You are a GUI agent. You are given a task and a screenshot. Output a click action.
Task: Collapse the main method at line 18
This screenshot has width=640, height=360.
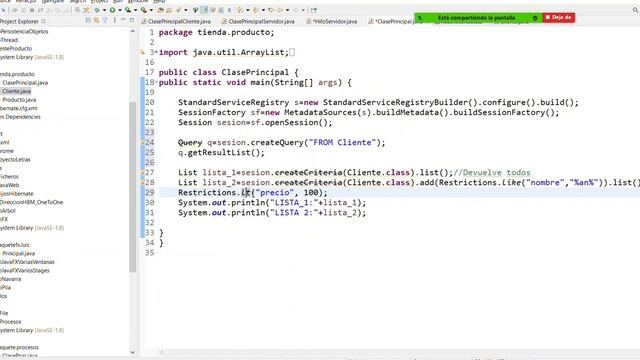point(156,82)
